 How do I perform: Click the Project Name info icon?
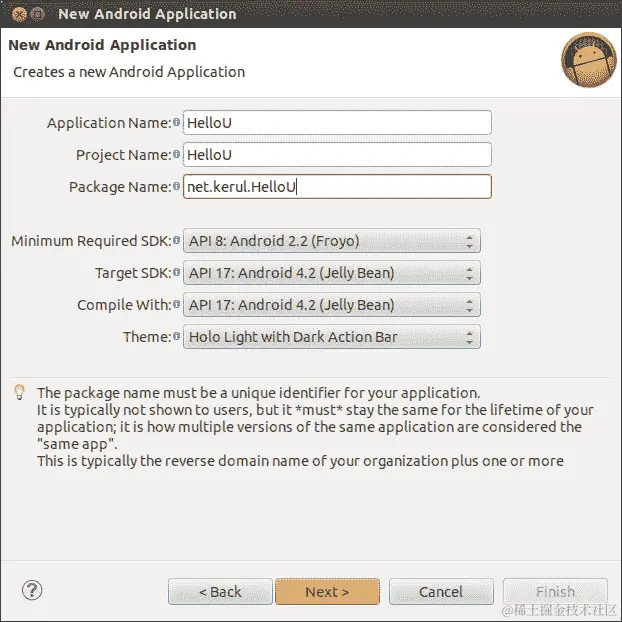[177, 154]
